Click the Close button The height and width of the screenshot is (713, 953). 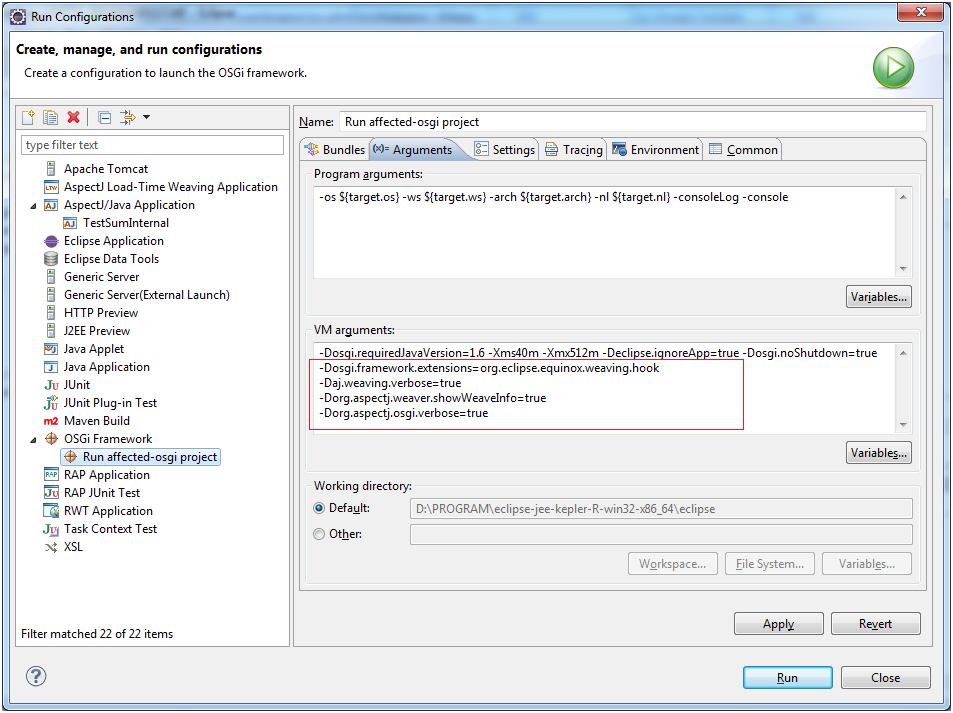[886, 677]
